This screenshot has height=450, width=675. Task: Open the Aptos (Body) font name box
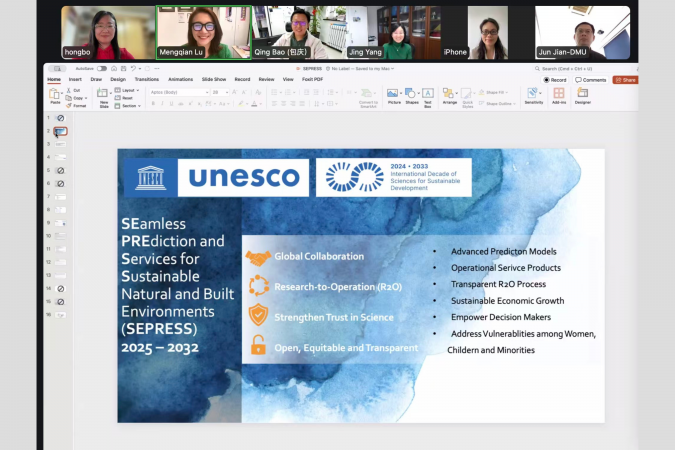pos(179,92)
